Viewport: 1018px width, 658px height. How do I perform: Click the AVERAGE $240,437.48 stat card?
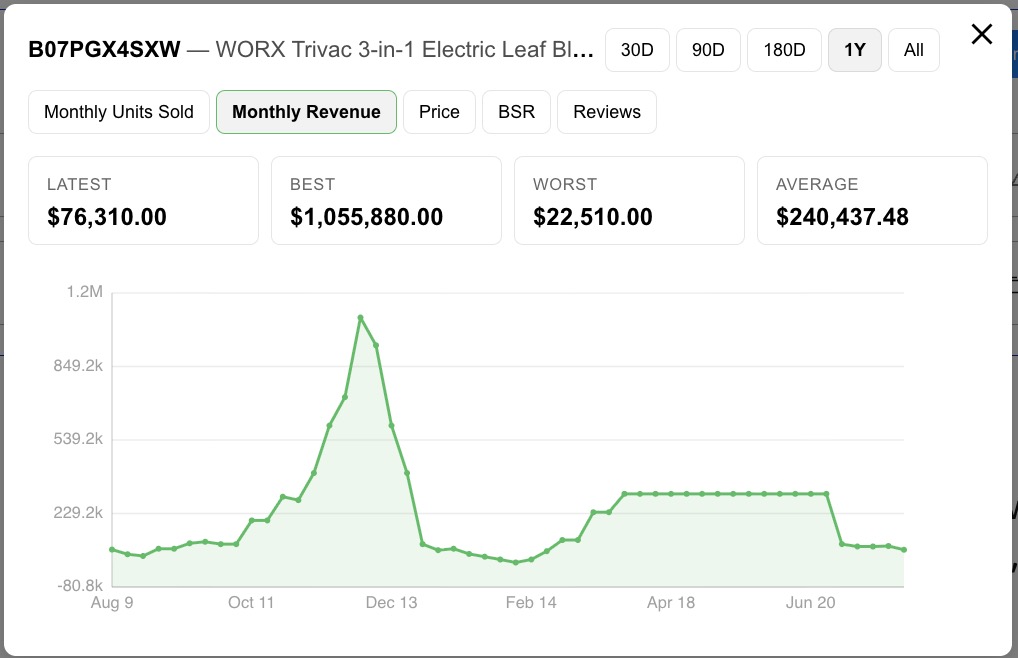pos(872,201)
